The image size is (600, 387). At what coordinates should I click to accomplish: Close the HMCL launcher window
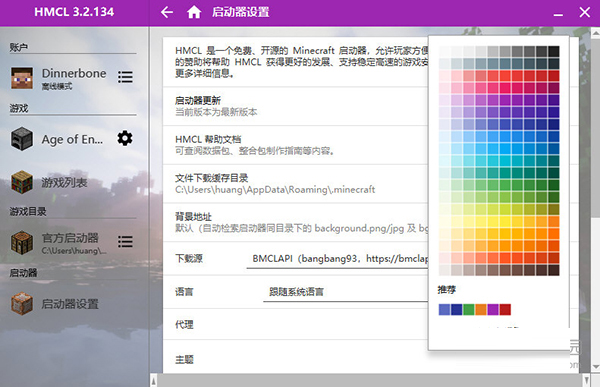pyautogui.click(x=585, y=12)
